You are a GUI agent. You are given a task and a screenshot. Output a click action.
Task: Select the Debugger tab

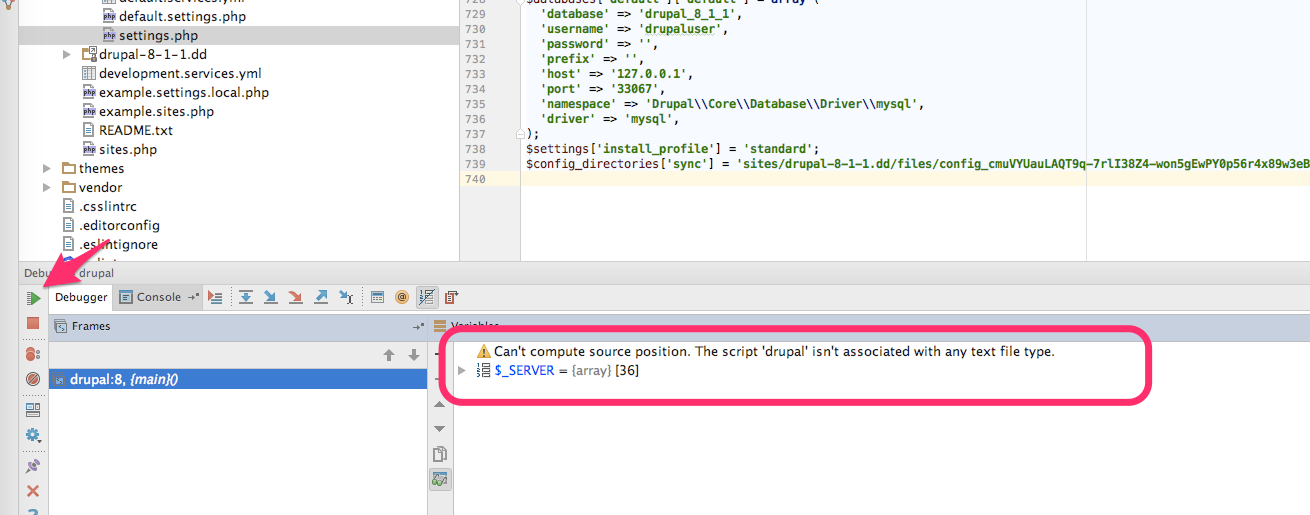81,297
